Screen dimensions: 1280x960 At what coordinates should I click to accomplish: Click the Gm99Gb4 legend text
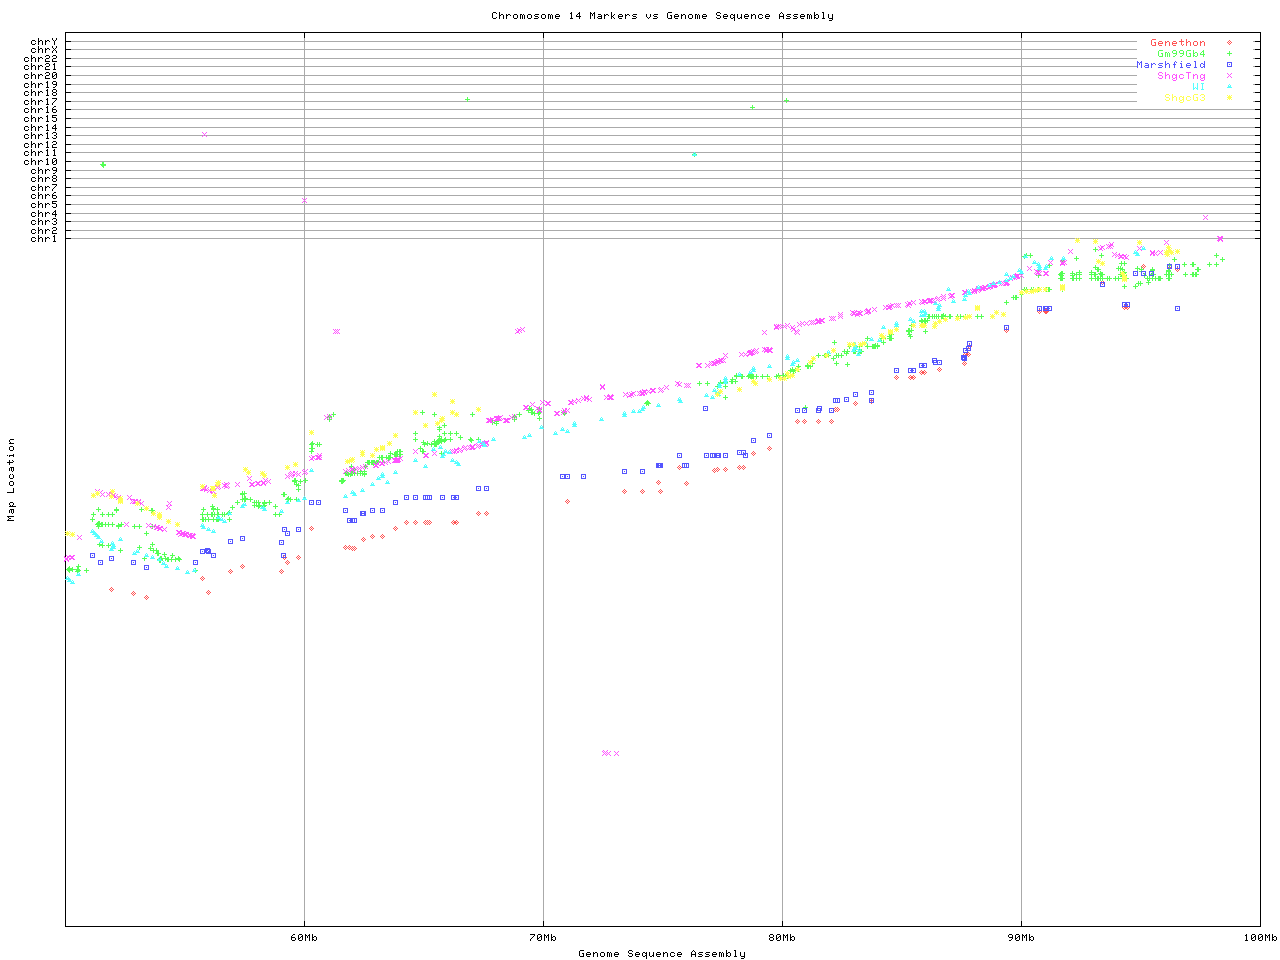(x=1181, y=54)
